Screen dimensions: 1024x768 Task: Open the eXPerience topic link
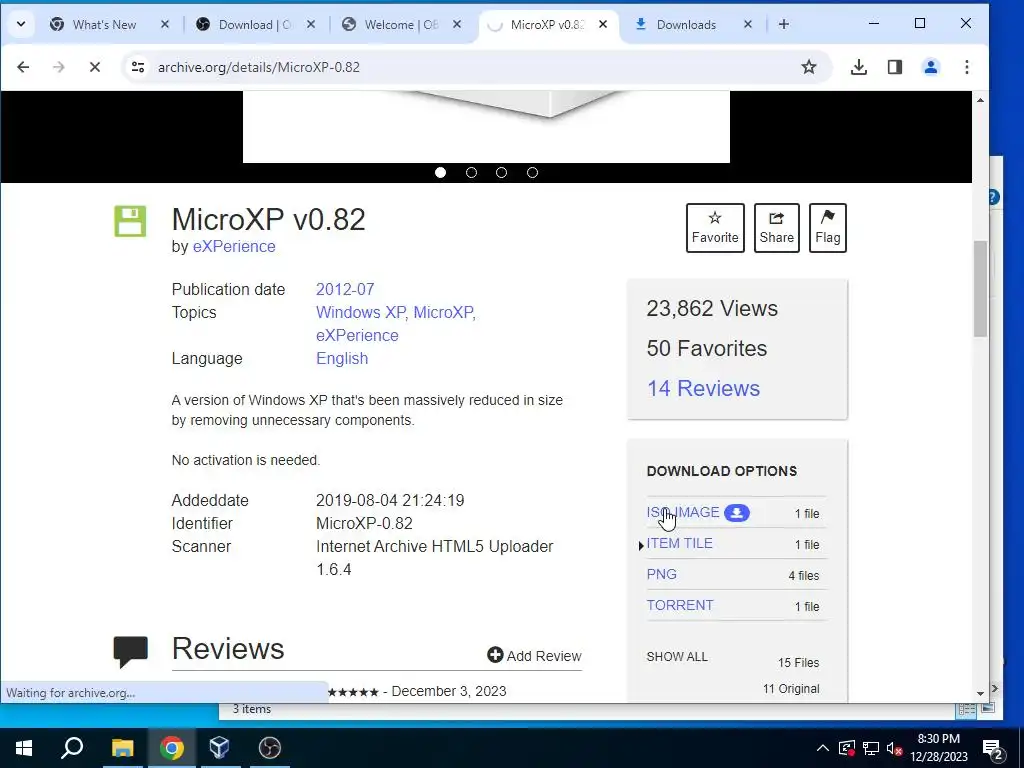tap(357, 335)
